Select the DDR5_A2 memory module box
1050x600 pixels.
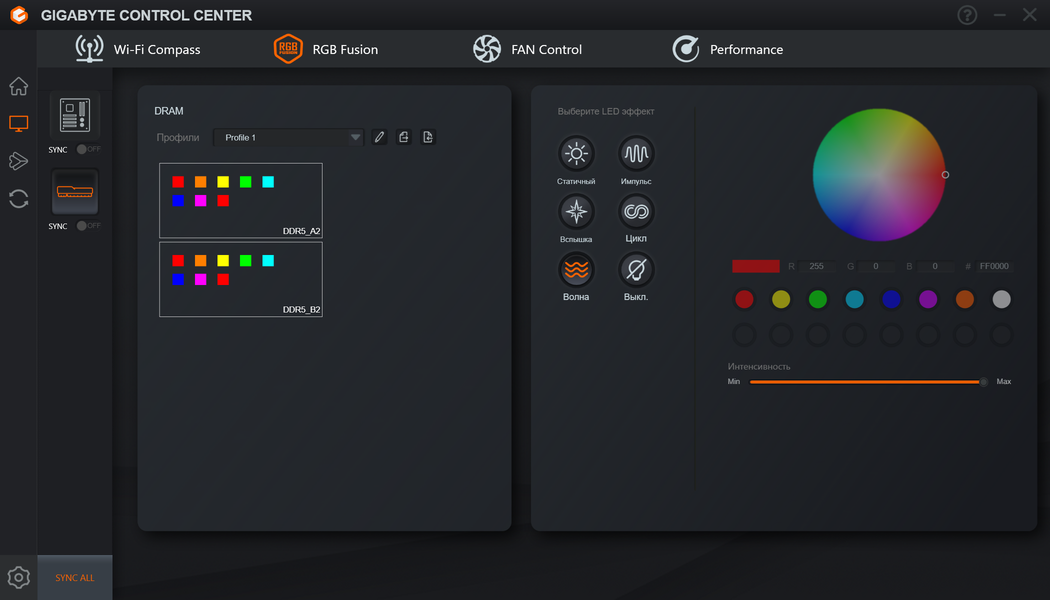241,200
